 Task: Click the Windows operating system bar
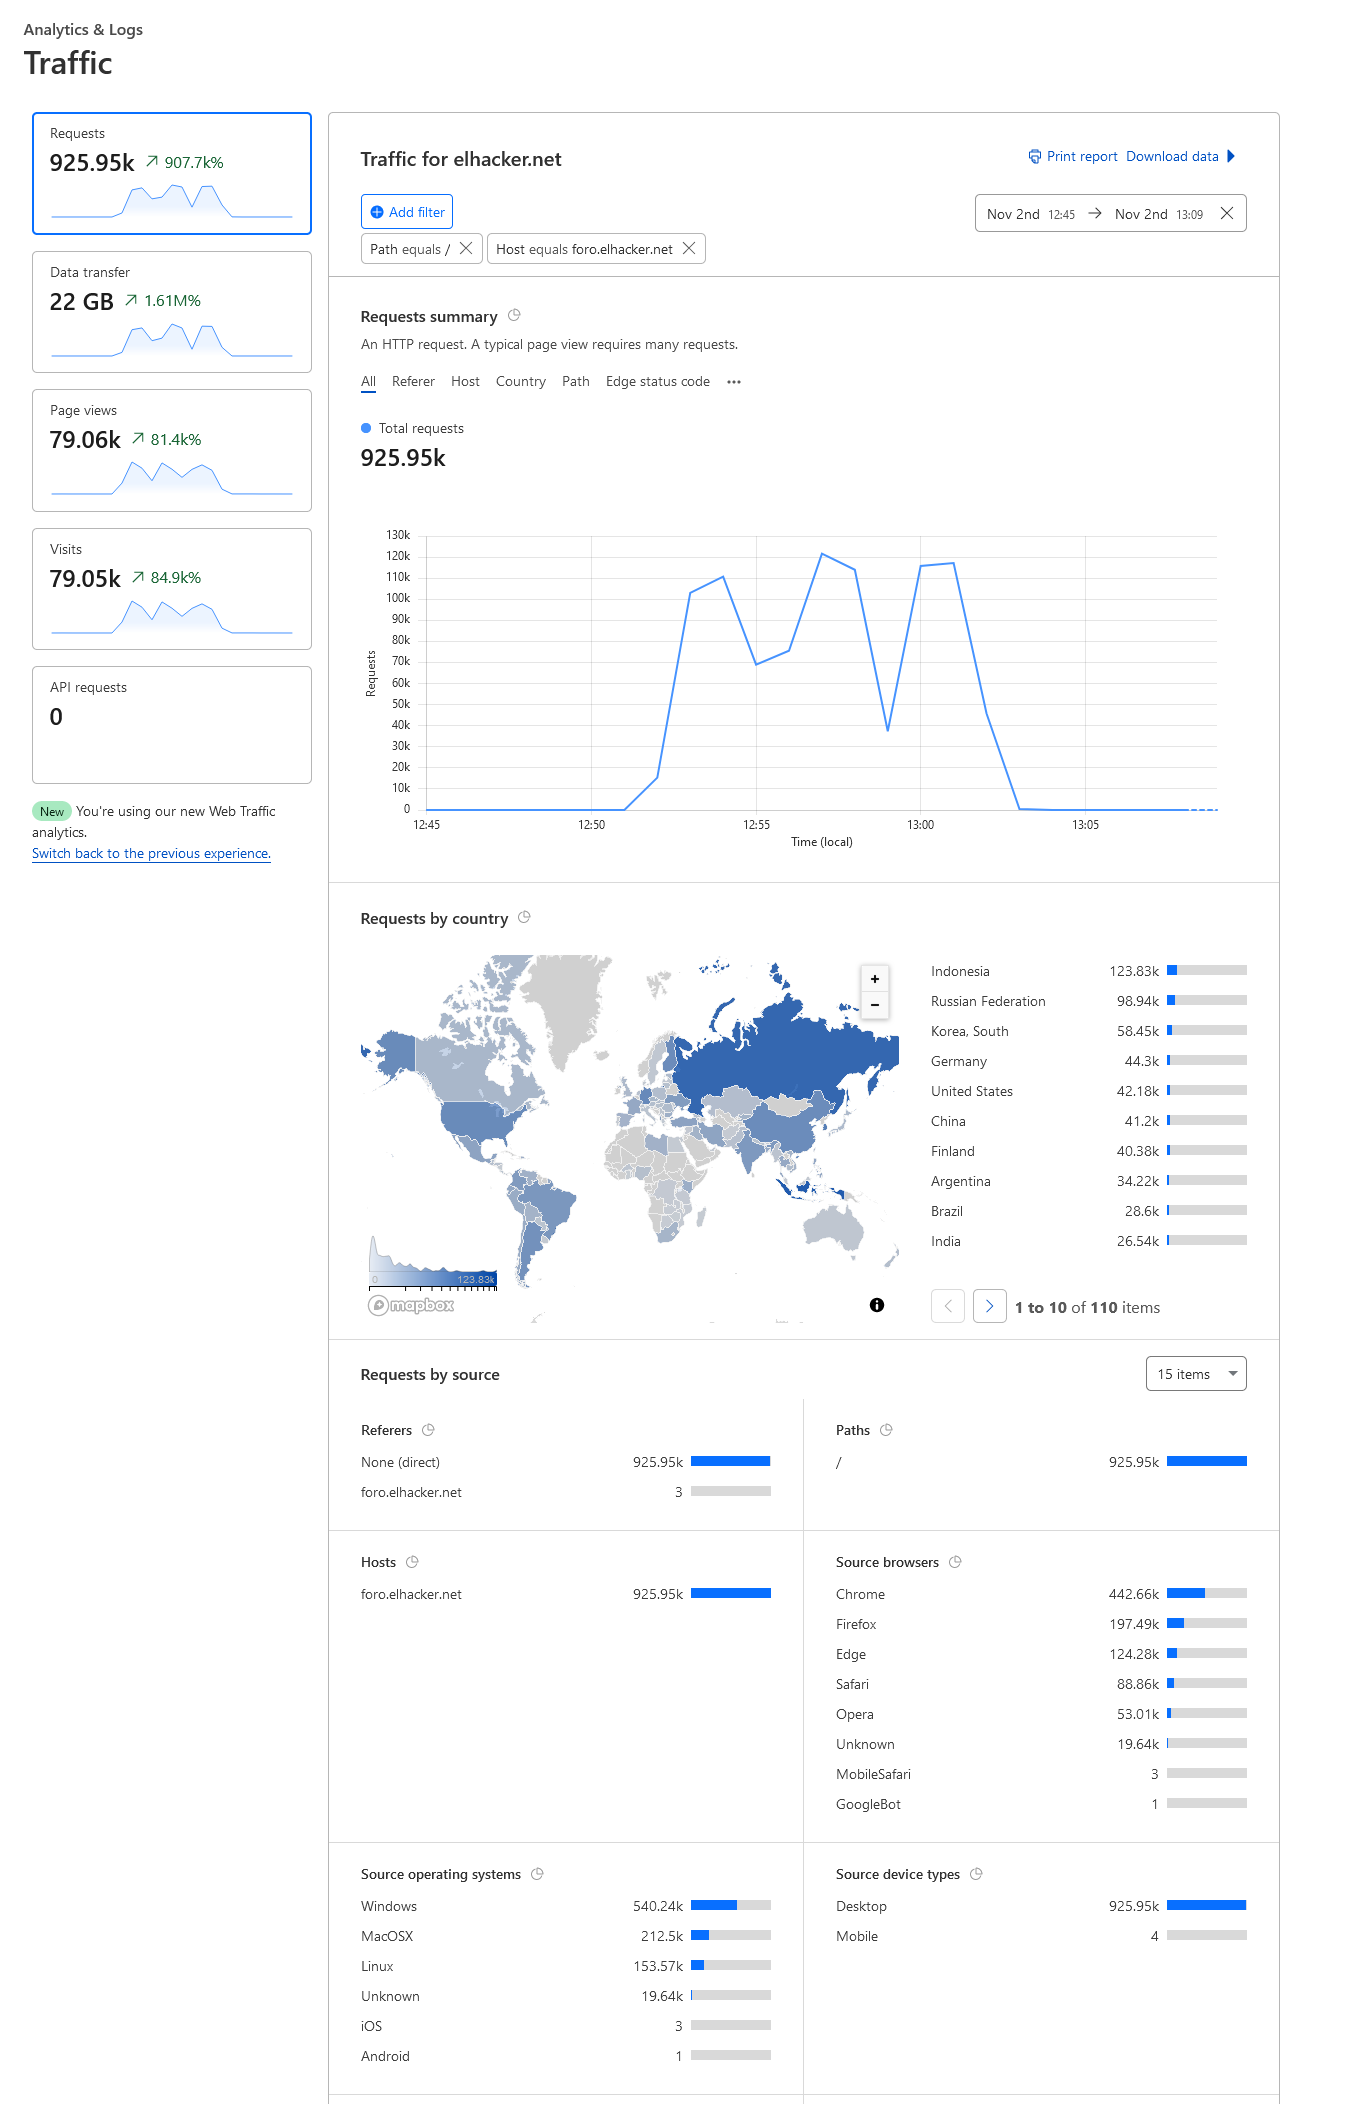click(731, 1905)
